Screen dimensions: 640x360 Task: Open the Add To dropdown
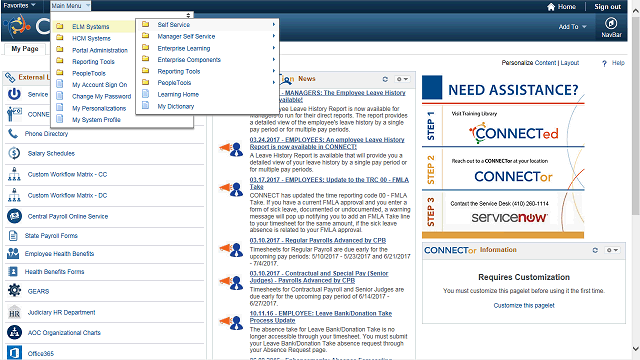tap(572, 27)
